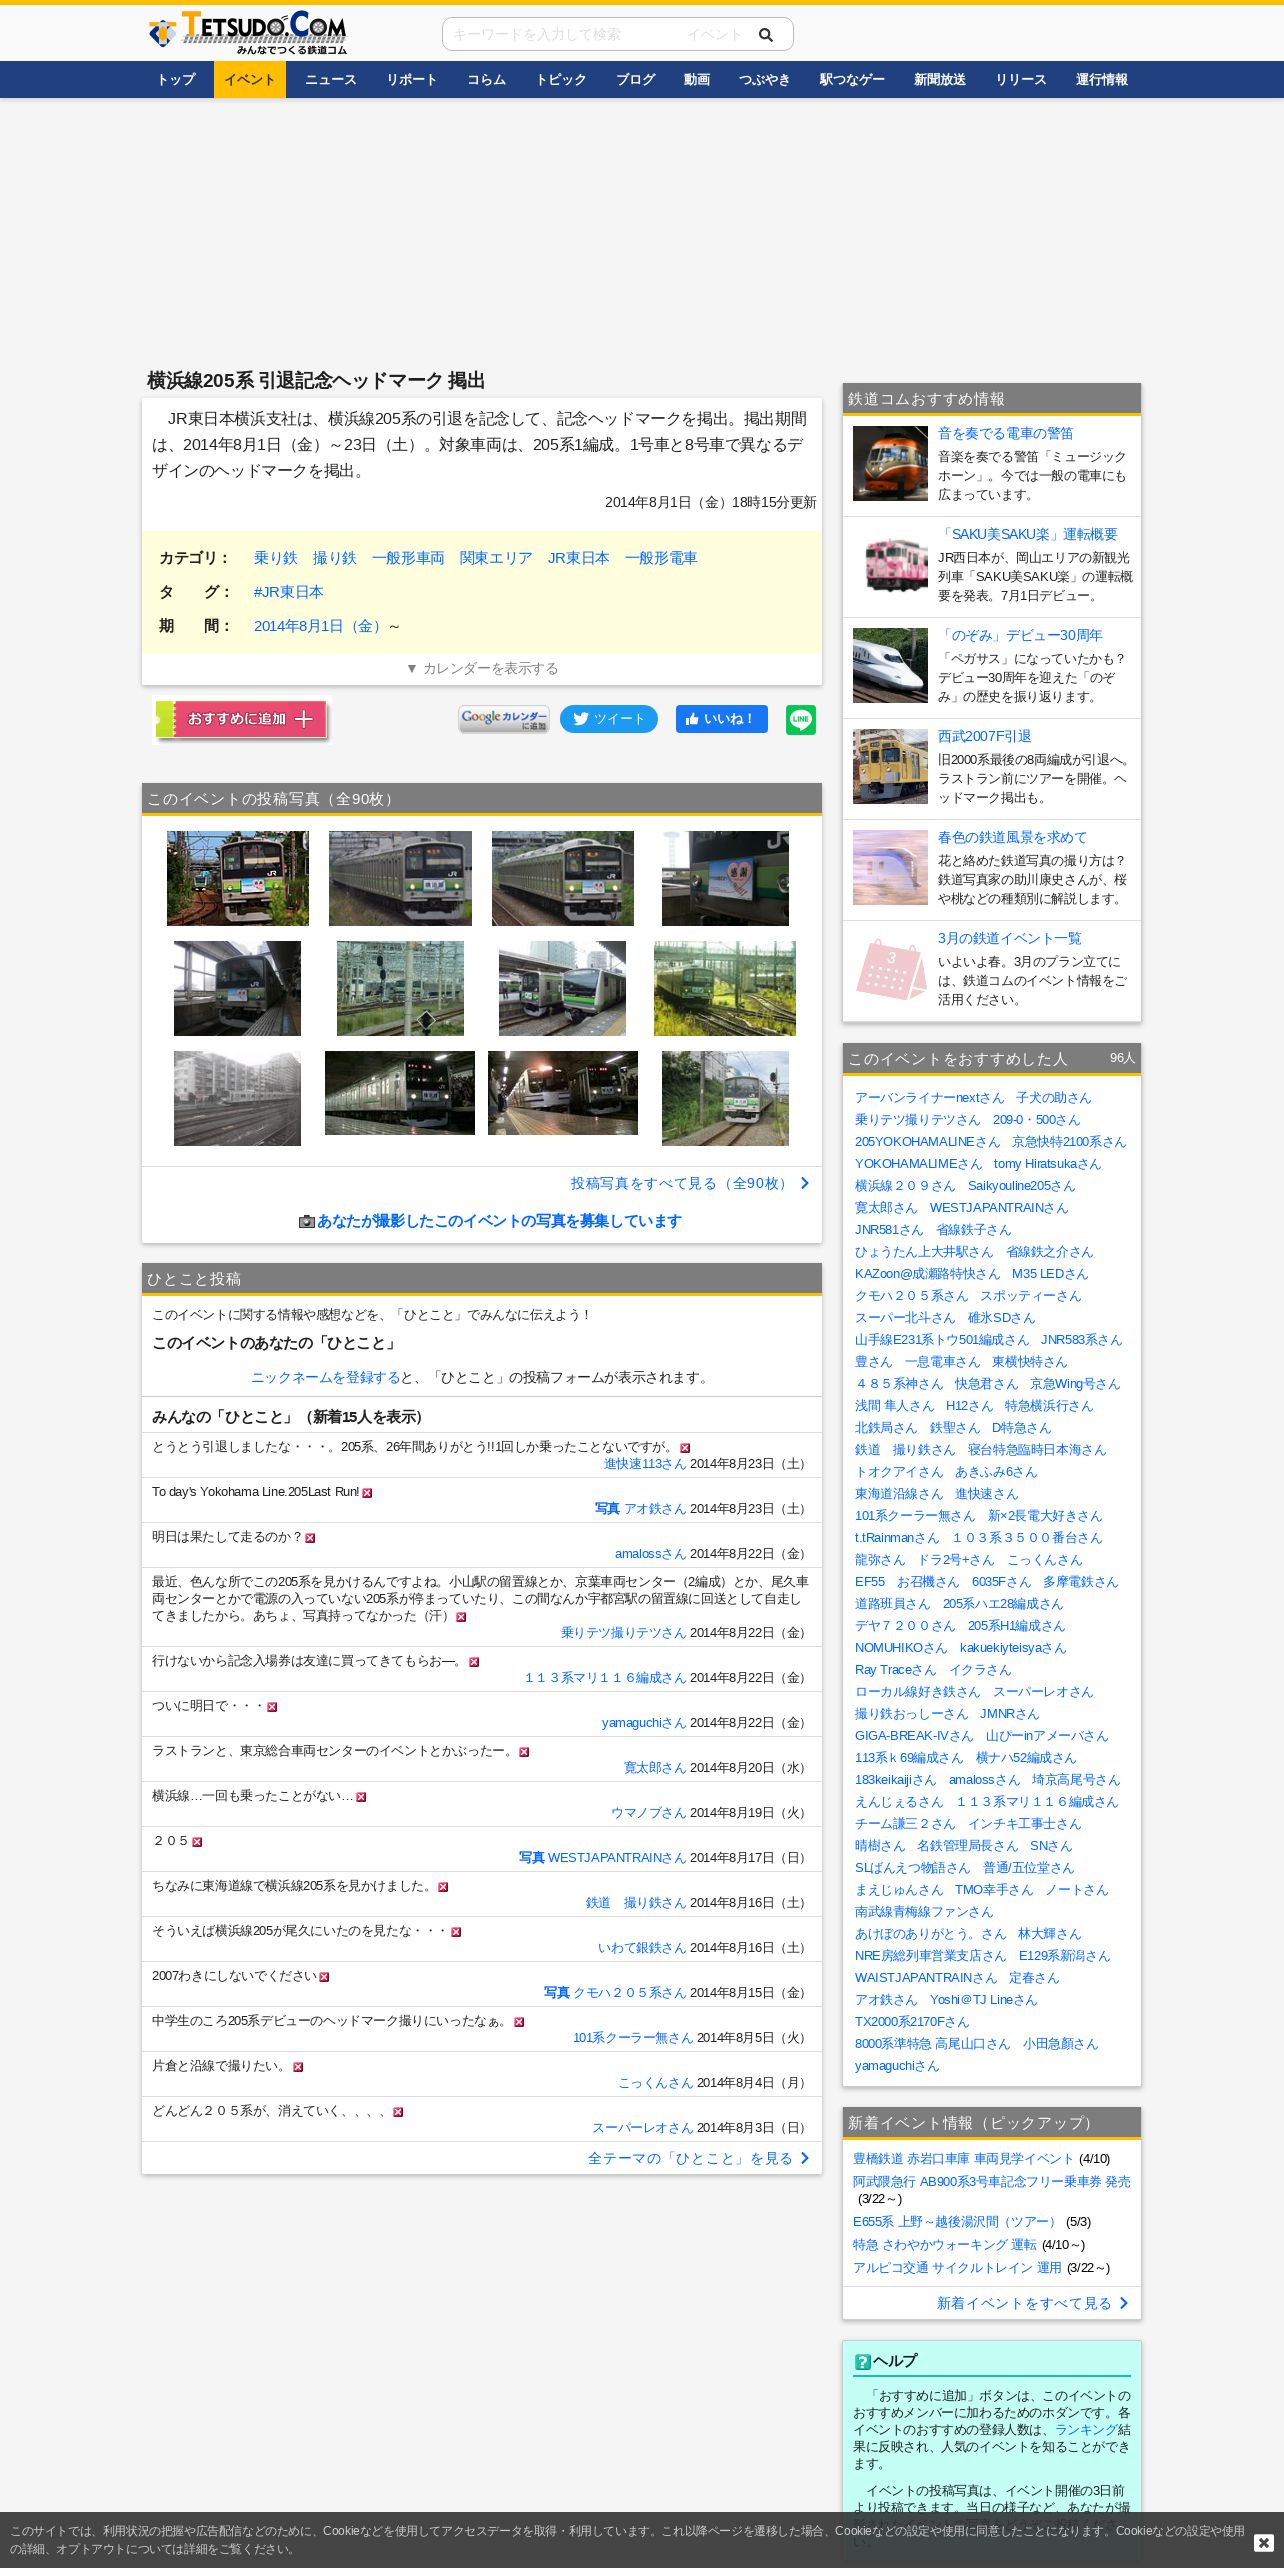Click the おすすめに追加 button
Viewport: 1284px width, 2568px height.
point(242,719)
